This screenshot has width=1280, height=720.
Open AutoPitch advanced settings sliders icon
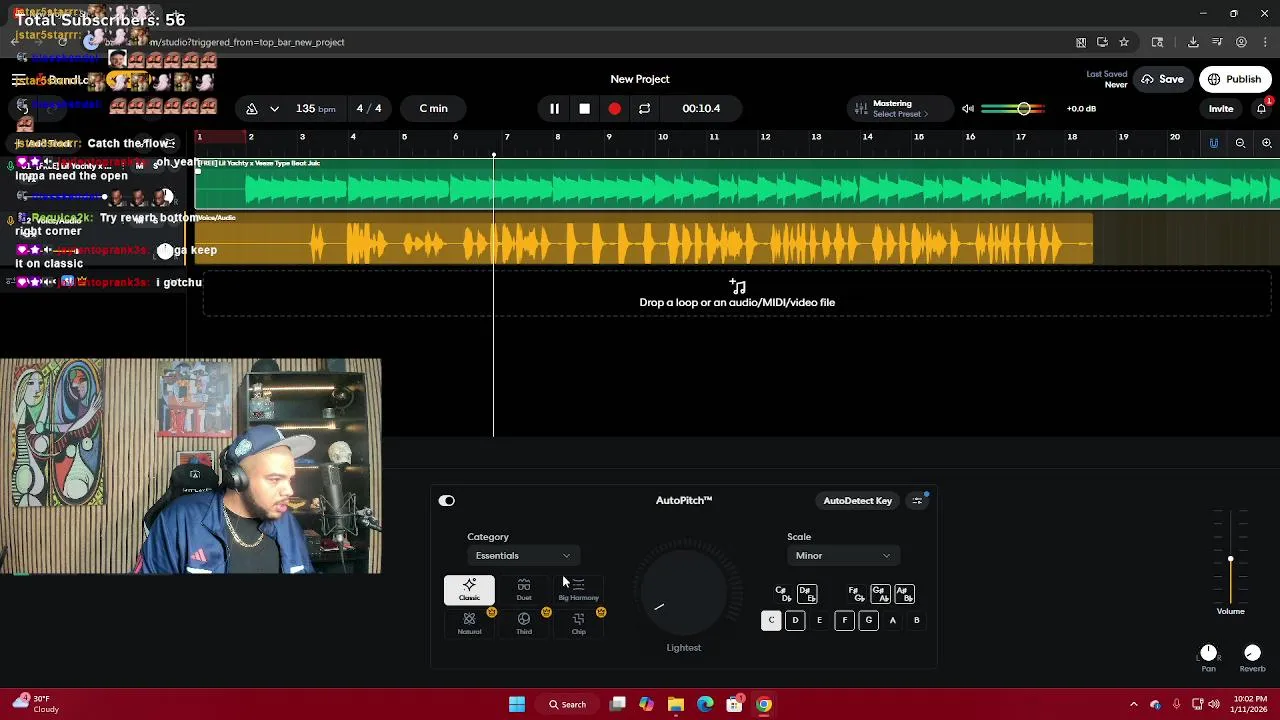[x=917, y=501]
